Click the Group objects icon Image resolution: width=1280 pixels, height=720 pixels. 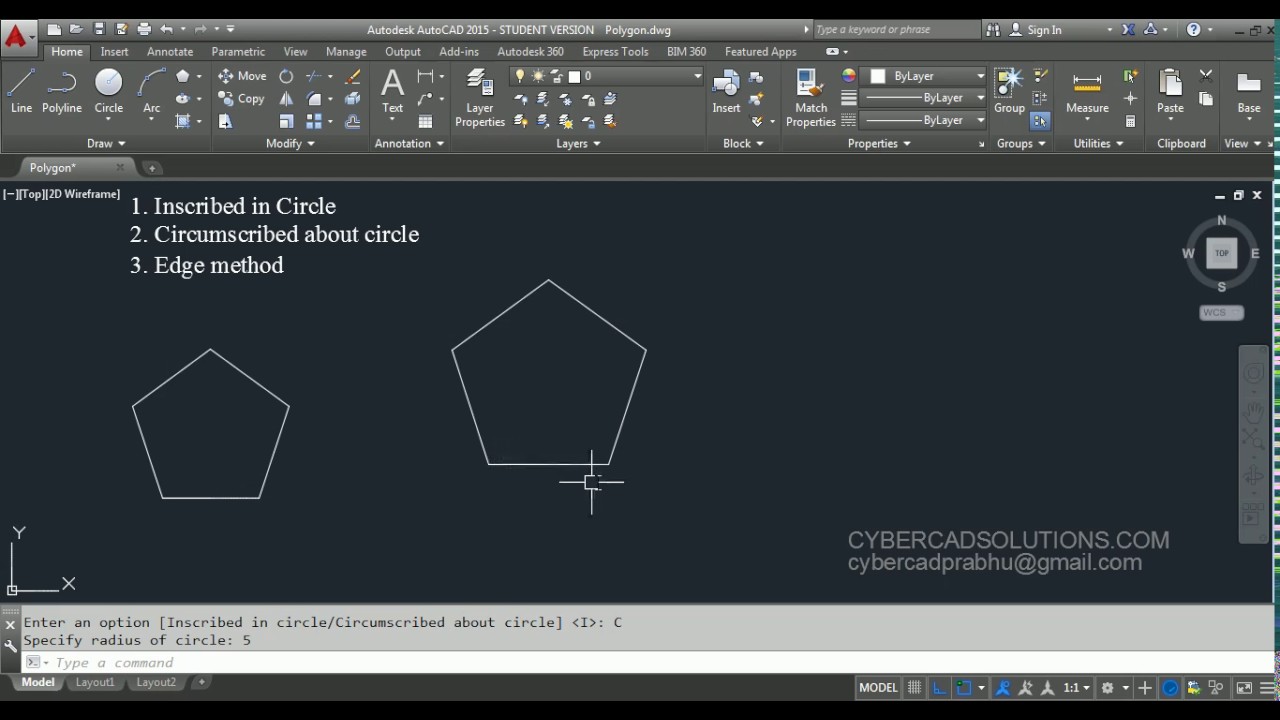pos(1009,91)
